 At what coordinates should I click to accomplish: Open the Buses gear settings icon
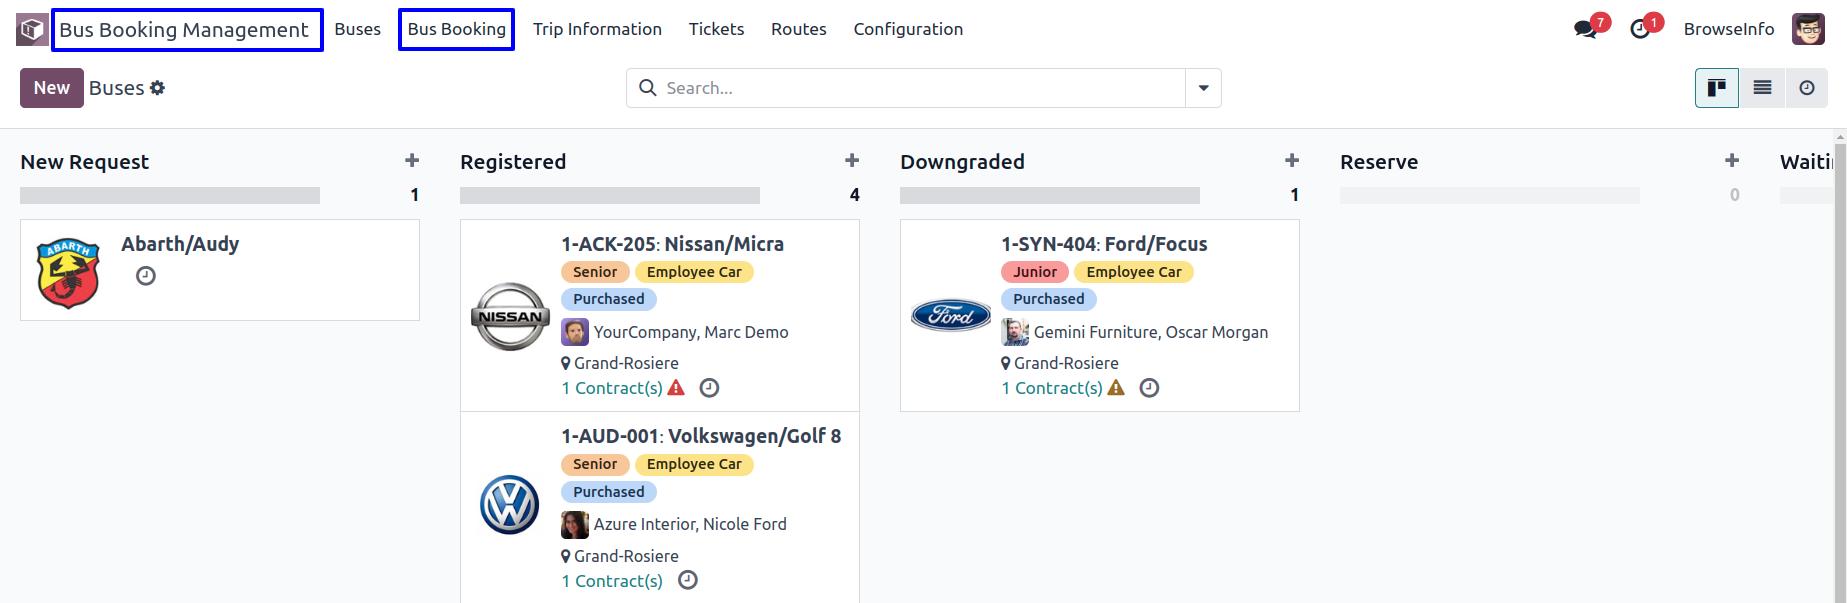[157, 88]
